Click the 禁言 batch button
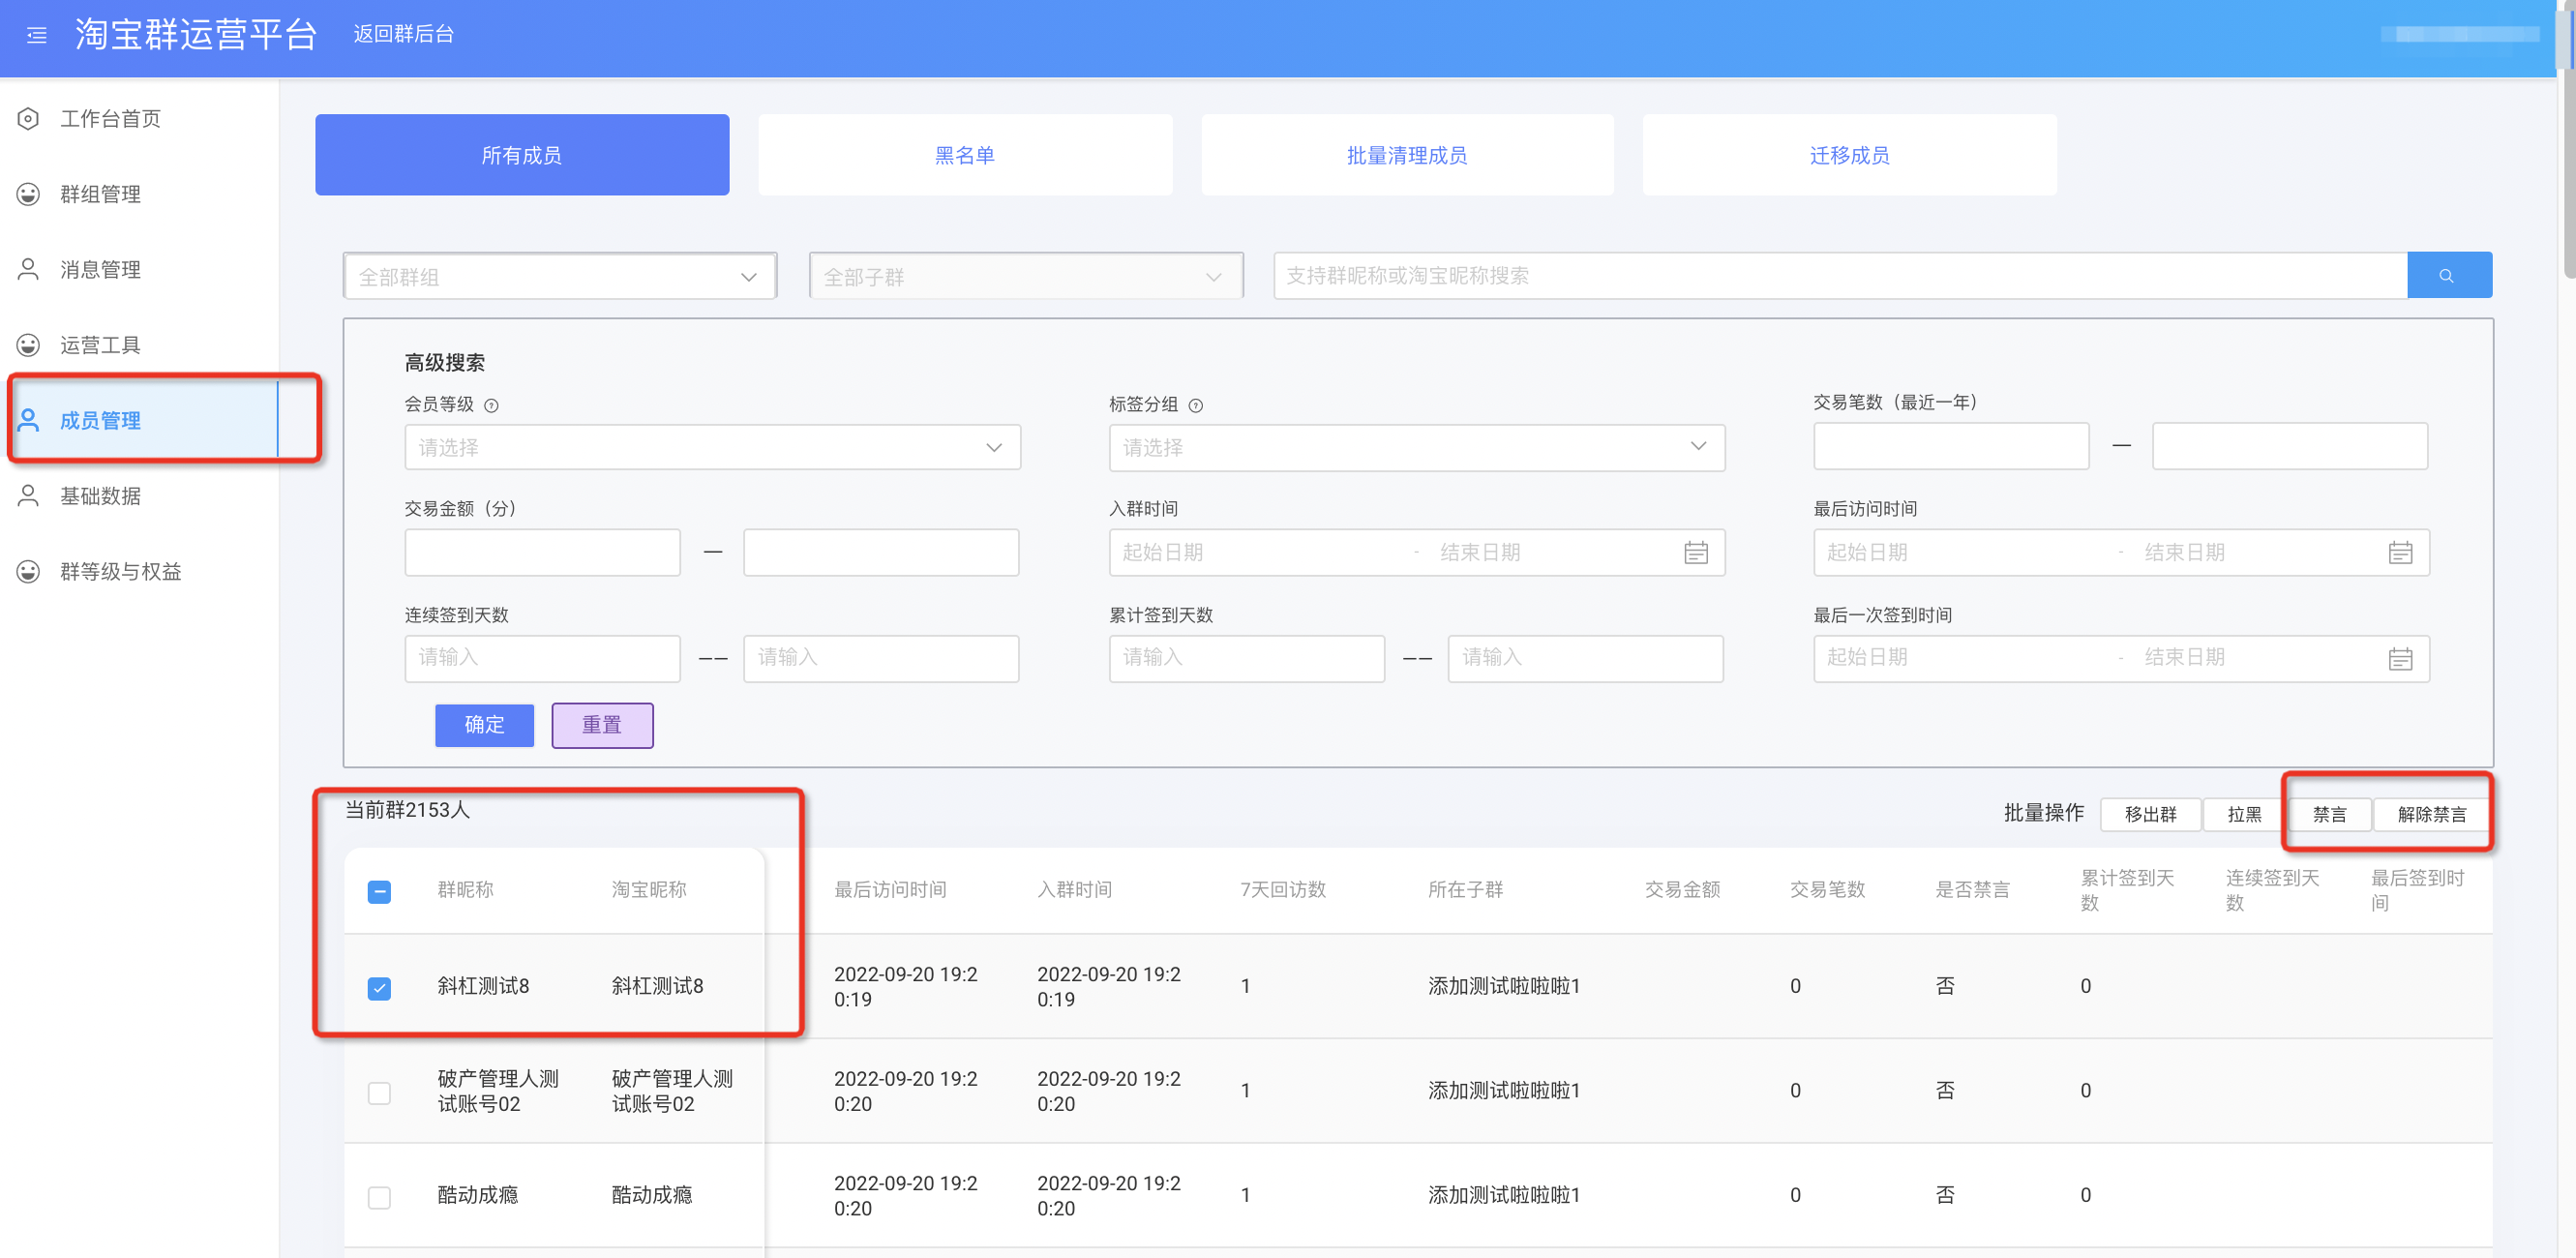This screenshot has height=1258, width=2576. tap(2329, 814)
